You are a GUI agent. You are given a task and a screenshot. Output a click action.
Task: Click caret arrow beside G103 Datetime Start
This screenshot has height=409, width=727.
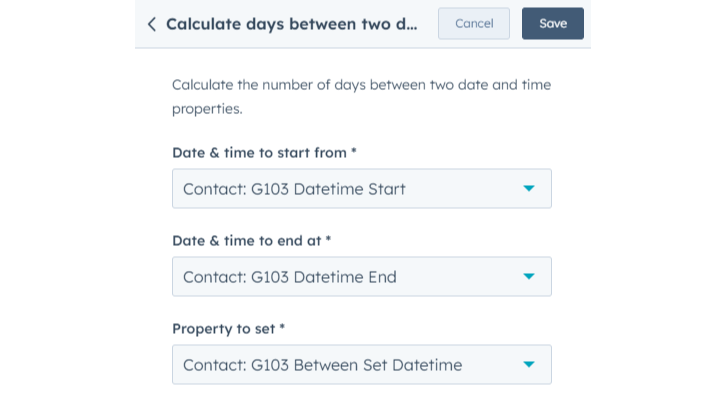[x=529, y=188]
